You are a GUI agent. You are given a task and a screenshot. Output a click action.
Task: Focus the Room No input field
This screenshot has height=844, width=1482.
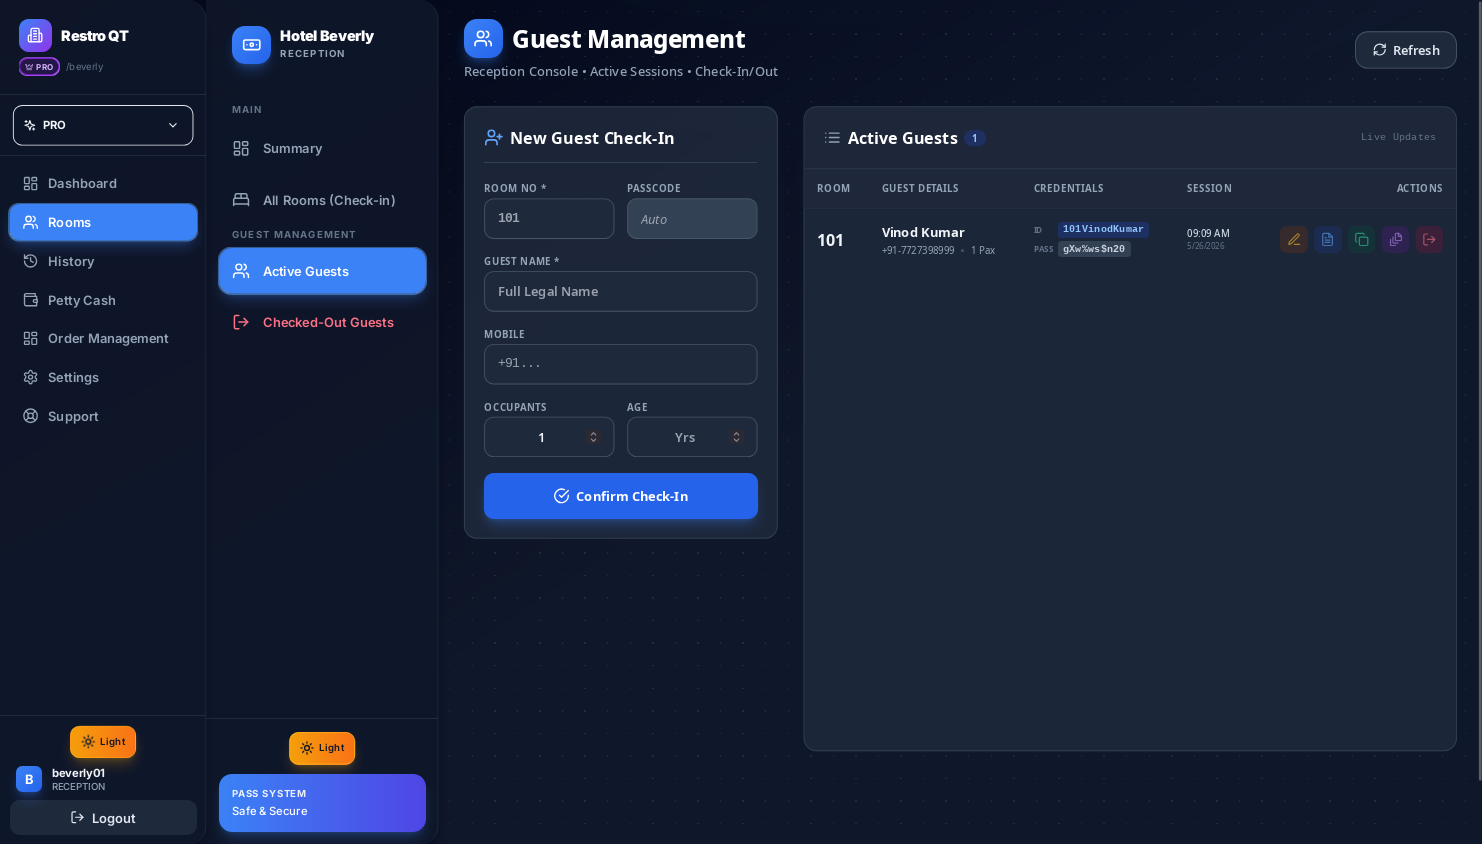click(549, 218)
